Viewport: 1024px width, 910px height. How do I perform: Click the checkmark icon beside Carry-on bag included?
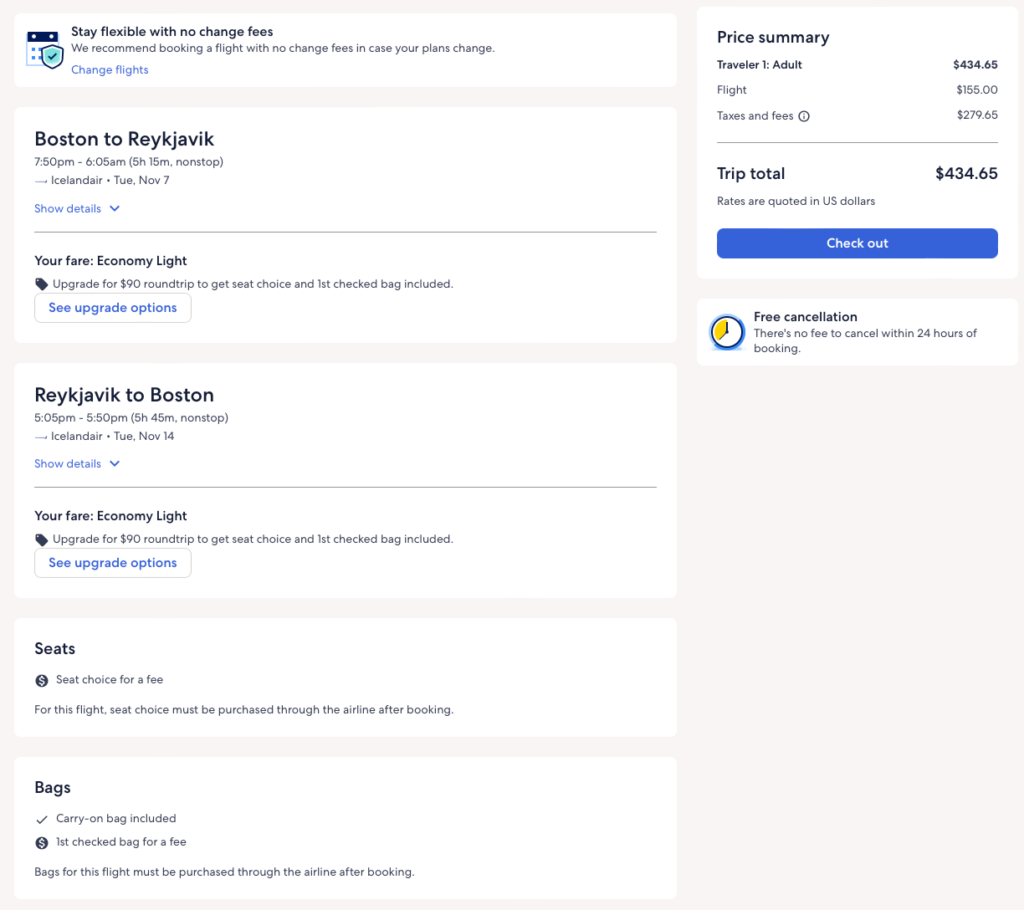[42, 819]
